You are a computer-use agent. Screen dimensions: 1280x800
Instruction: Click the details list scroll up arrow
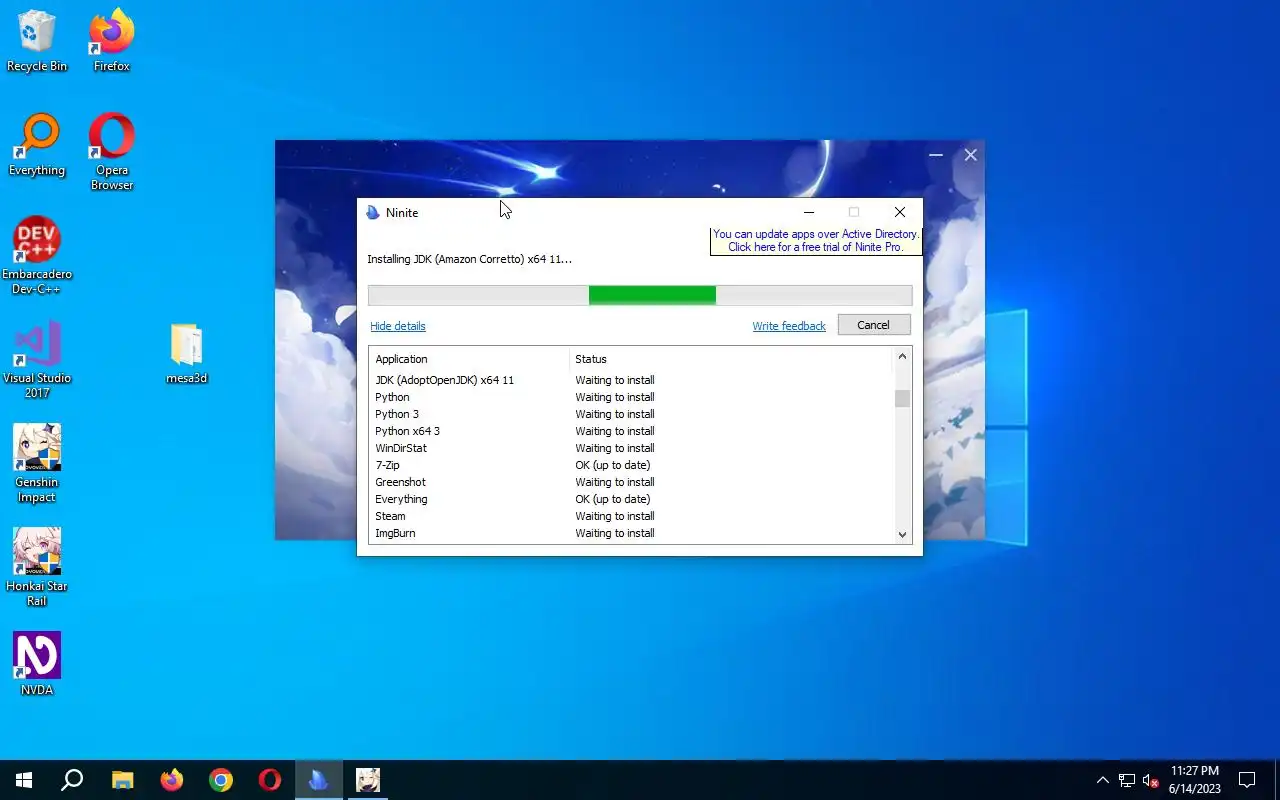[x=902, y=357]
